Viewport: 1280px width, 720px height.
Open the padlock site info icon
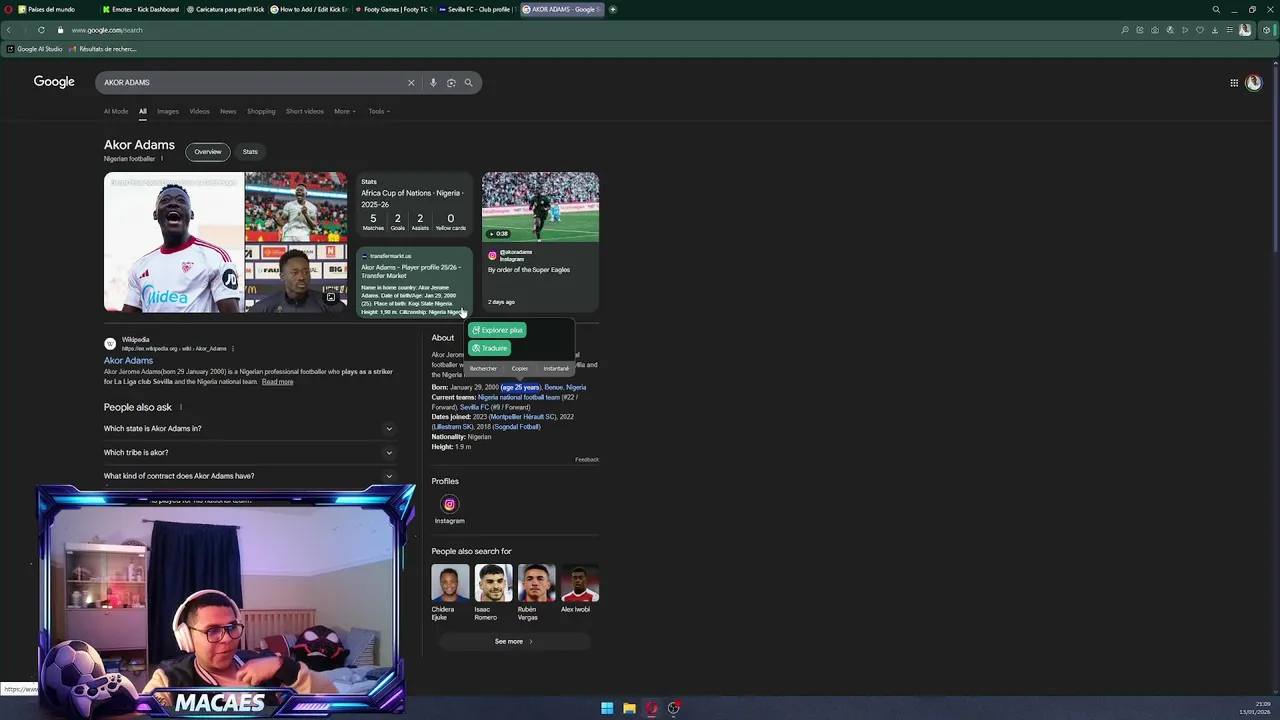(x=60, y=30)
